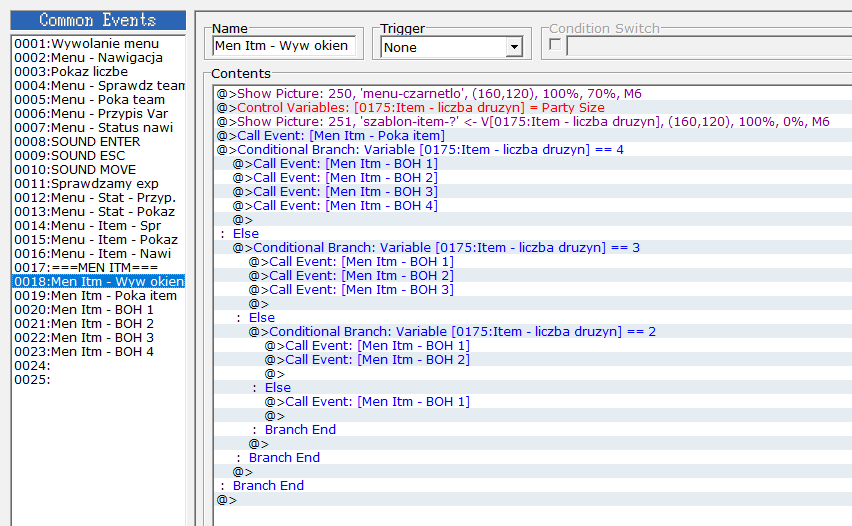This screenshot has width=852, height=526.
Task: Select event 0020:Men Itm - BOH 1
Action: click(x=98, y=310)
